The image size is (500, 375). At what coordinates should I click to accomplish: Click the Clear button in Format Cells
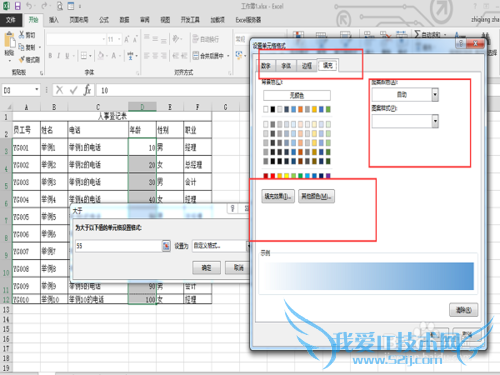[x=463, y=310]
